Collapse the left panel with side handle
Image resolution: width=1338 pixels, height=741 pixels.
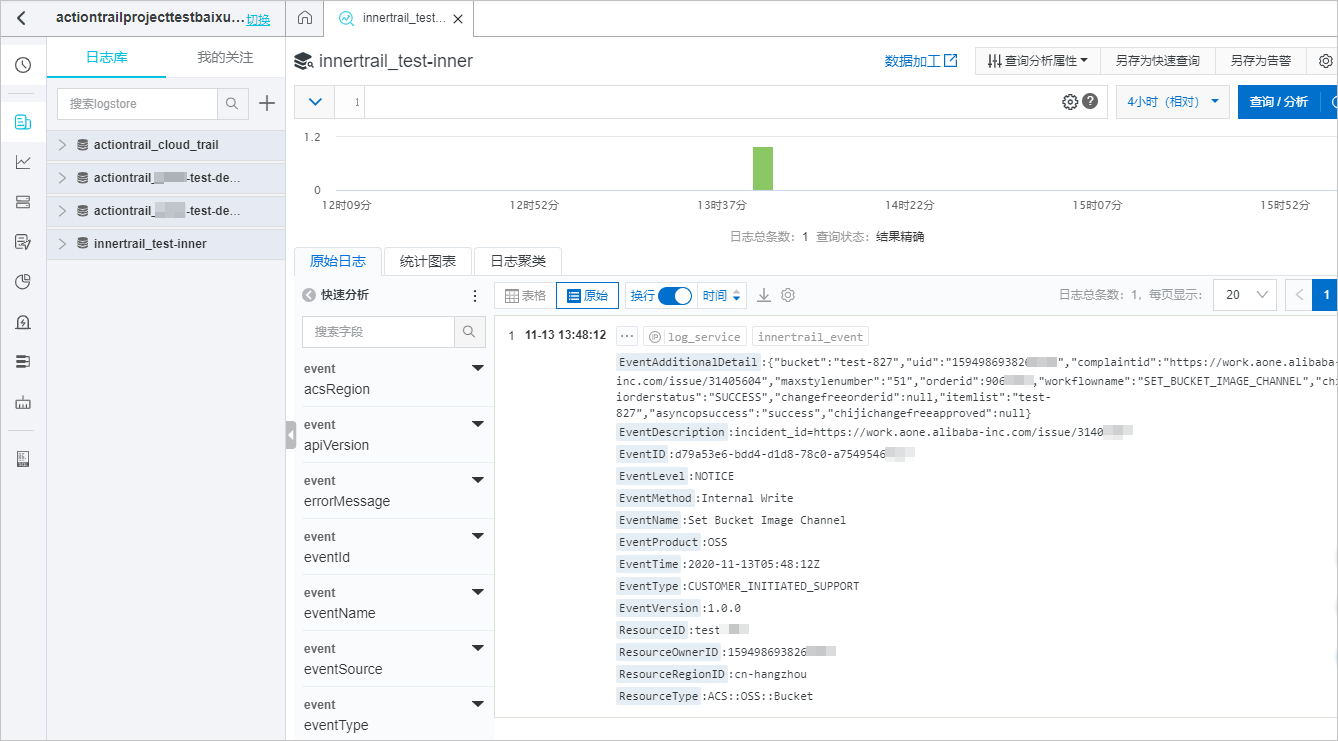(291, 435)
